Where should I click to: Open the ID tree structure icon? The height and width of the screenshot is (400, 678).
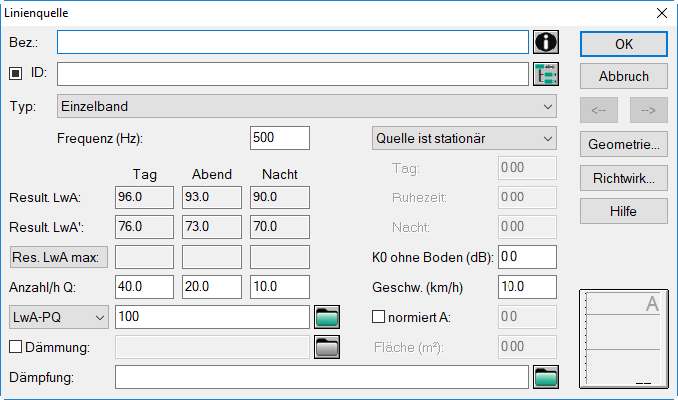(546, 74)
